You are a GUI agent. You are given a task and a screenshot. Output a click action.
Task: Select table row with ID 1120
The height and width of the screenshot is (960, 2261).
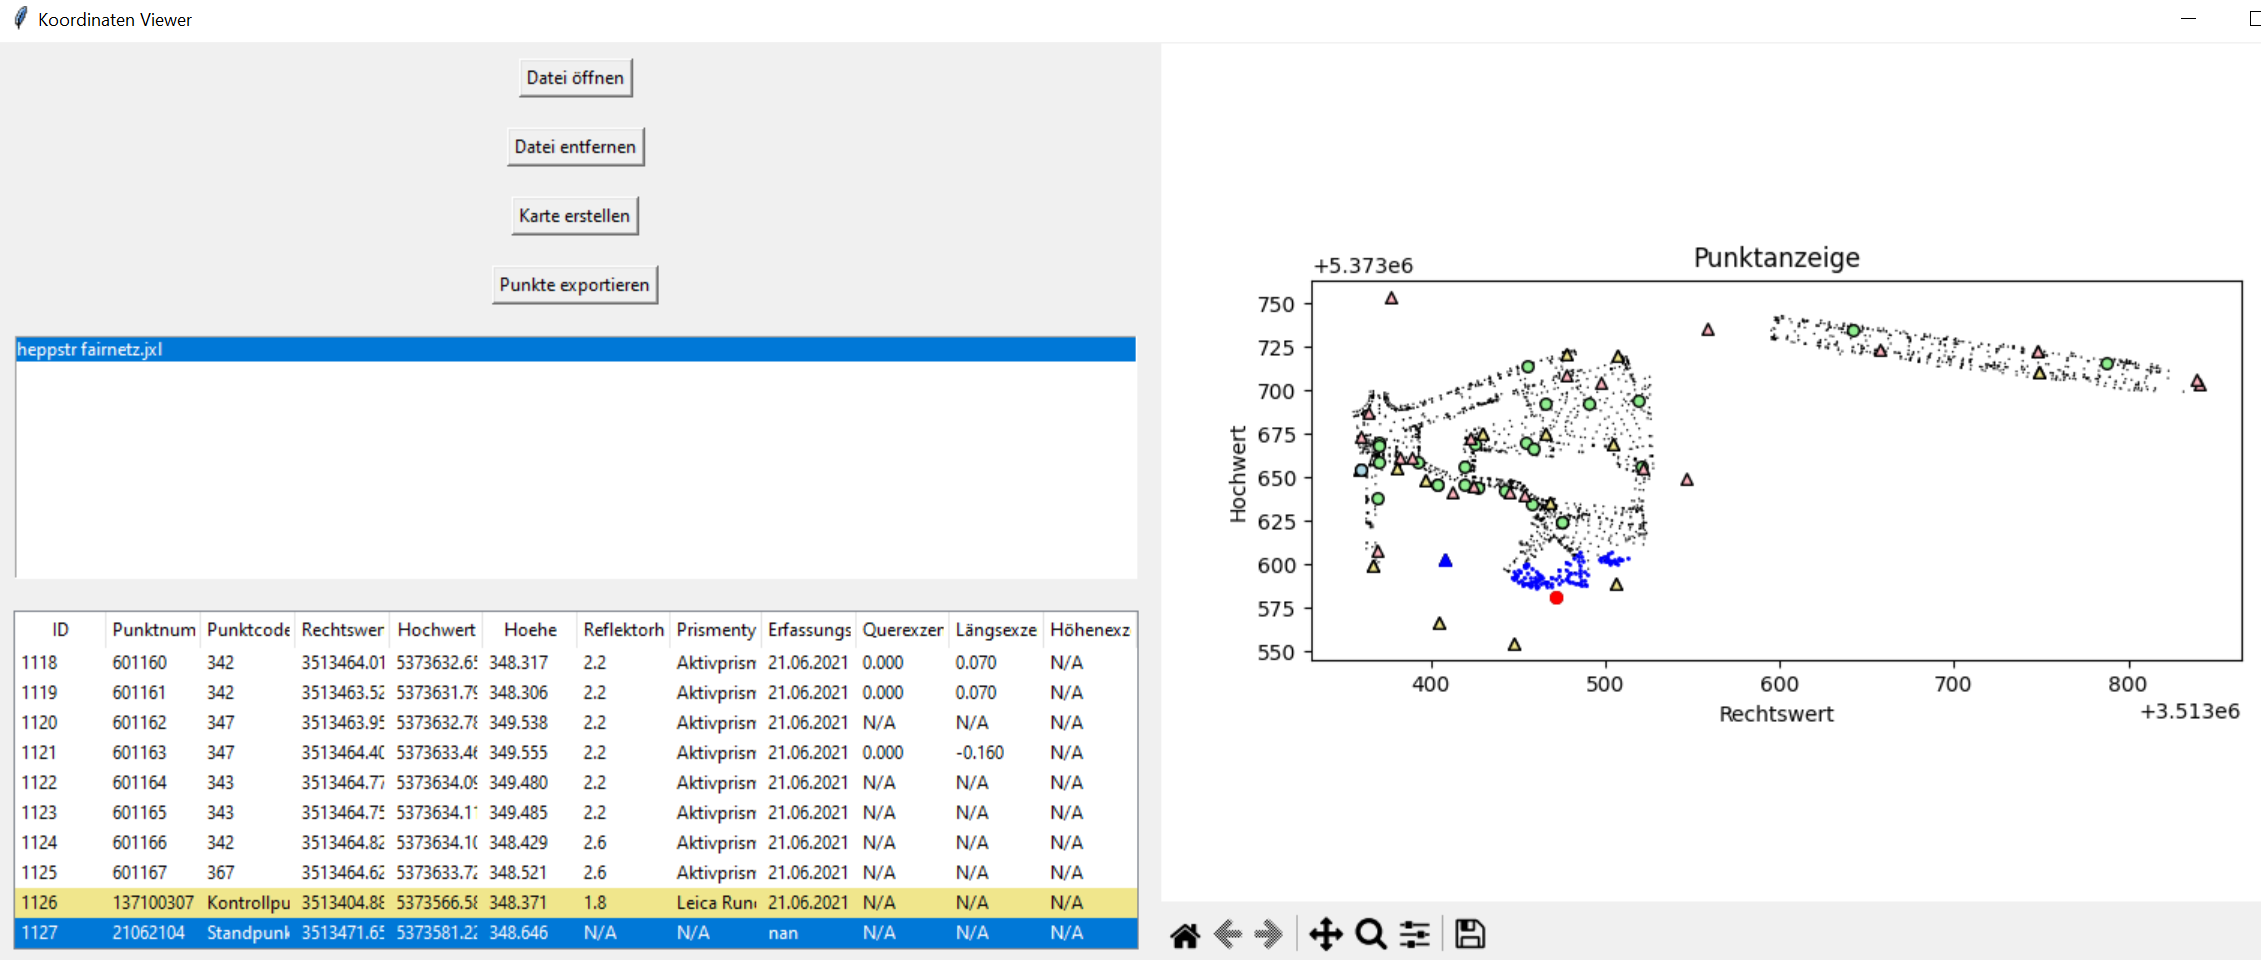(576, 723)
